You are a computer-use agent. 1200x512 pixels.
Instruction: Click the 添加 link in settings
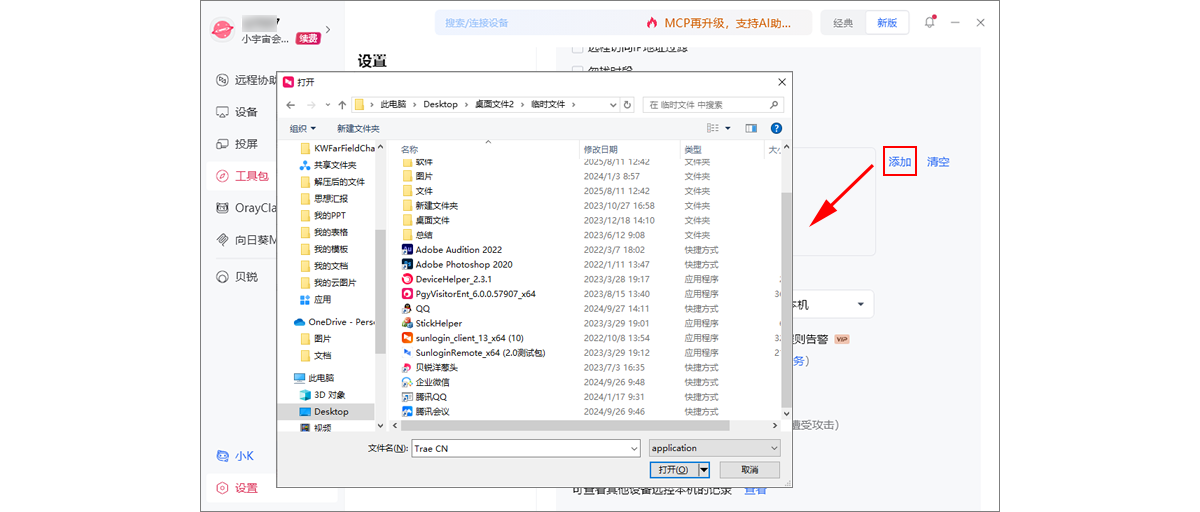coord(900,162)
